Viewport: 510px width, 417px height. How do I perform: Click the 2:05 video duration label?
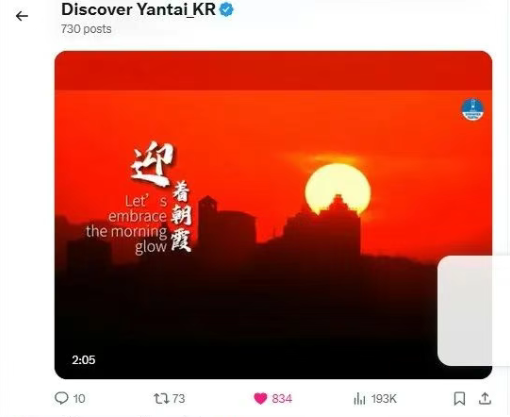83,360
